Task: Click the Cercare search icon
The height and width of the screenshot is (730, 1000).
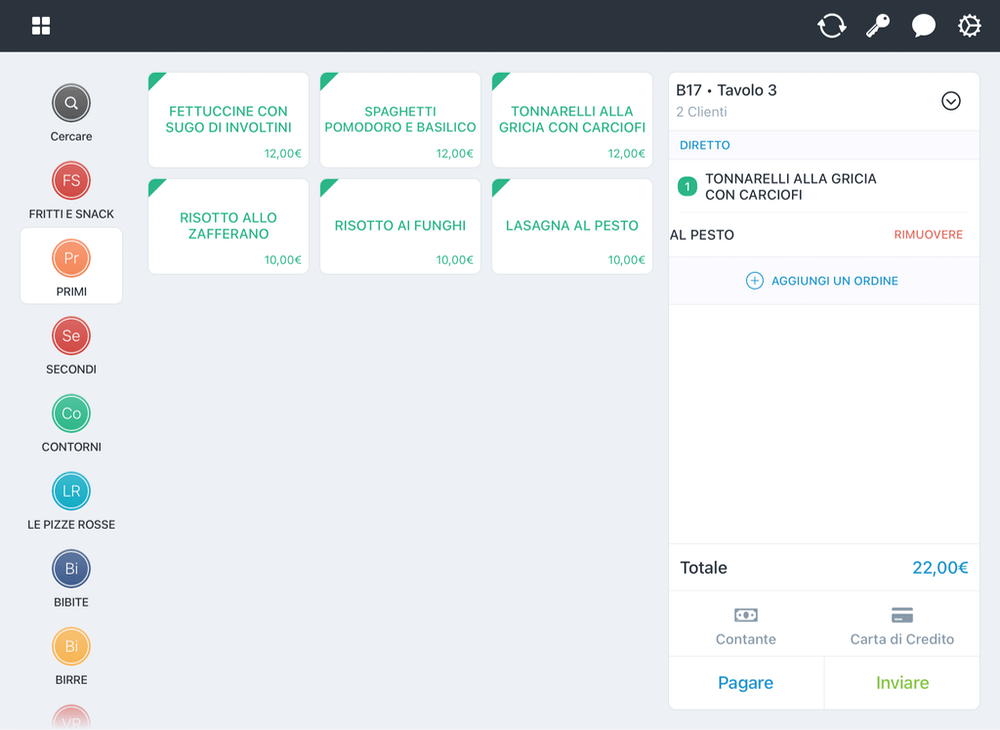Action: tap(71, 103)
